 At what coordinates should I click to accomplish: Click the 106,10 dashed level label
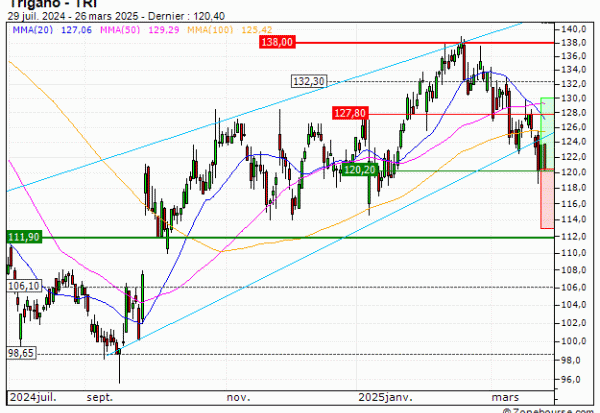(x=24, y=286)
